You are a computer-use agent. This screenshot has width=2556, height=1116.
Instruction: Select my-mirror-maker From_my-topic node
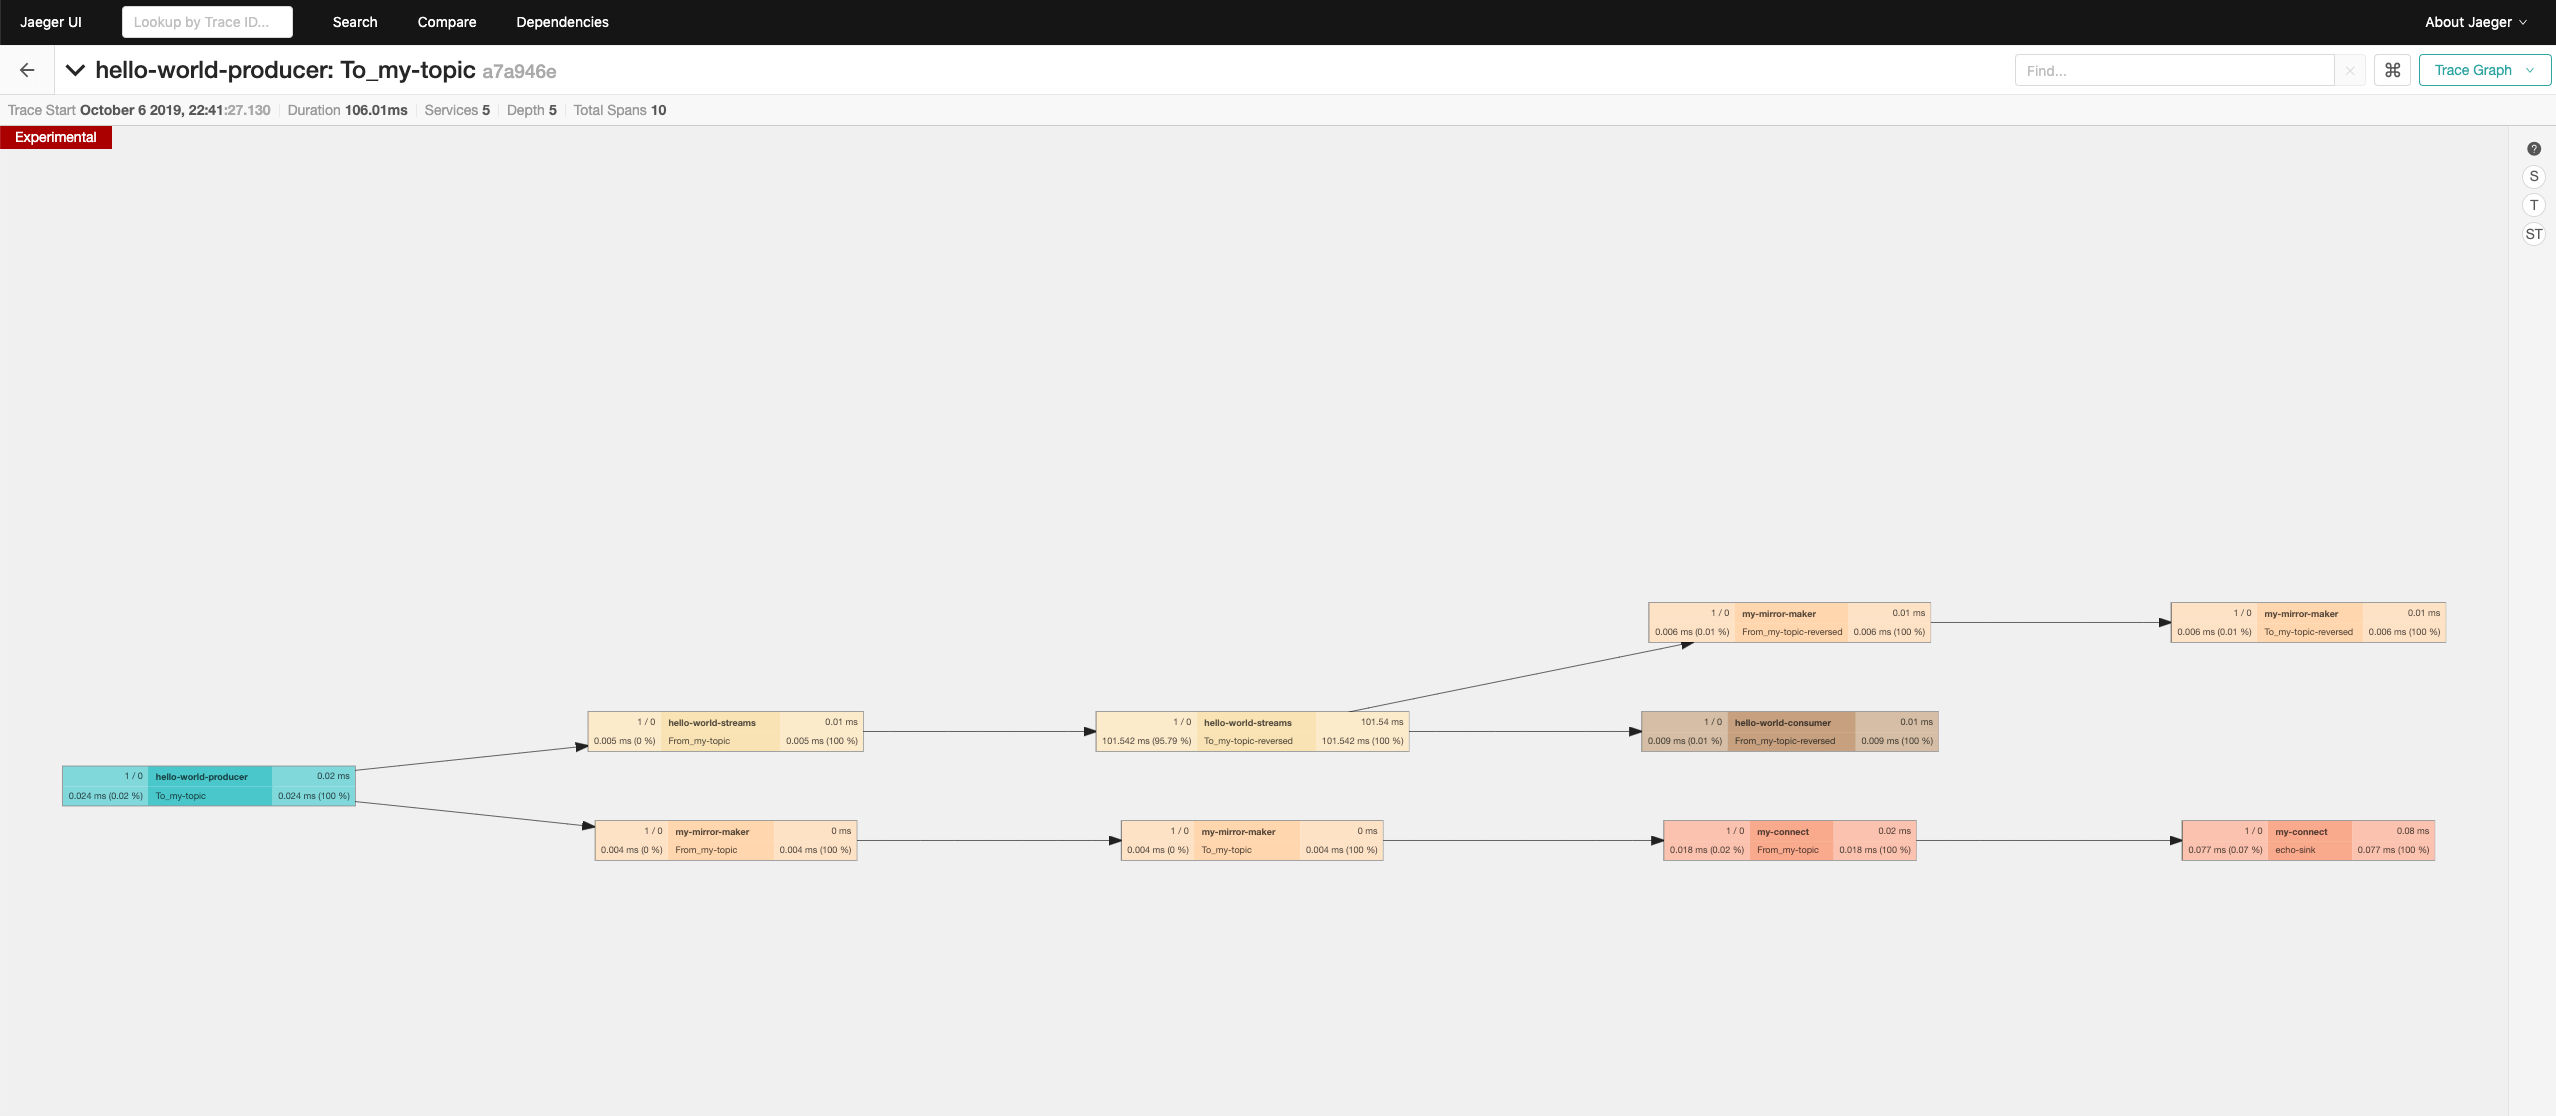(726, 840)
